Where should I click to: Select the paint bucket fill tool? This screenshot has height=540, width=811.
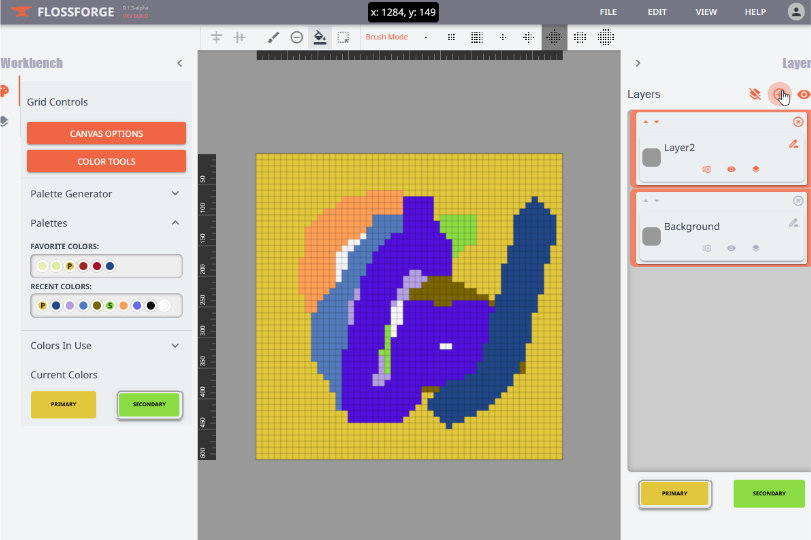(320, 37)
